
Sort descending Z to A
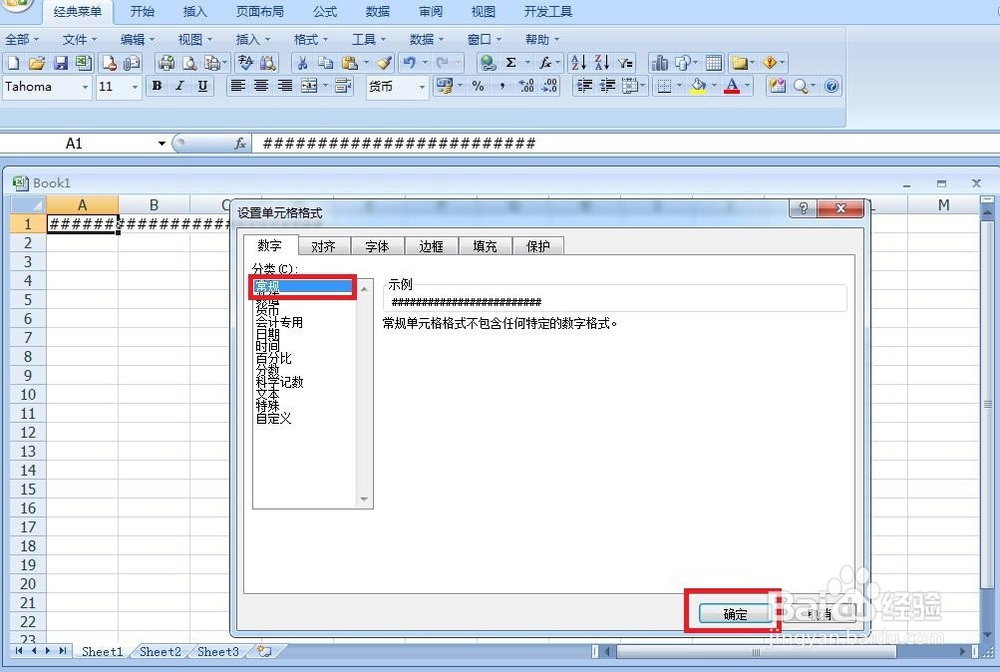coord(602,62)
